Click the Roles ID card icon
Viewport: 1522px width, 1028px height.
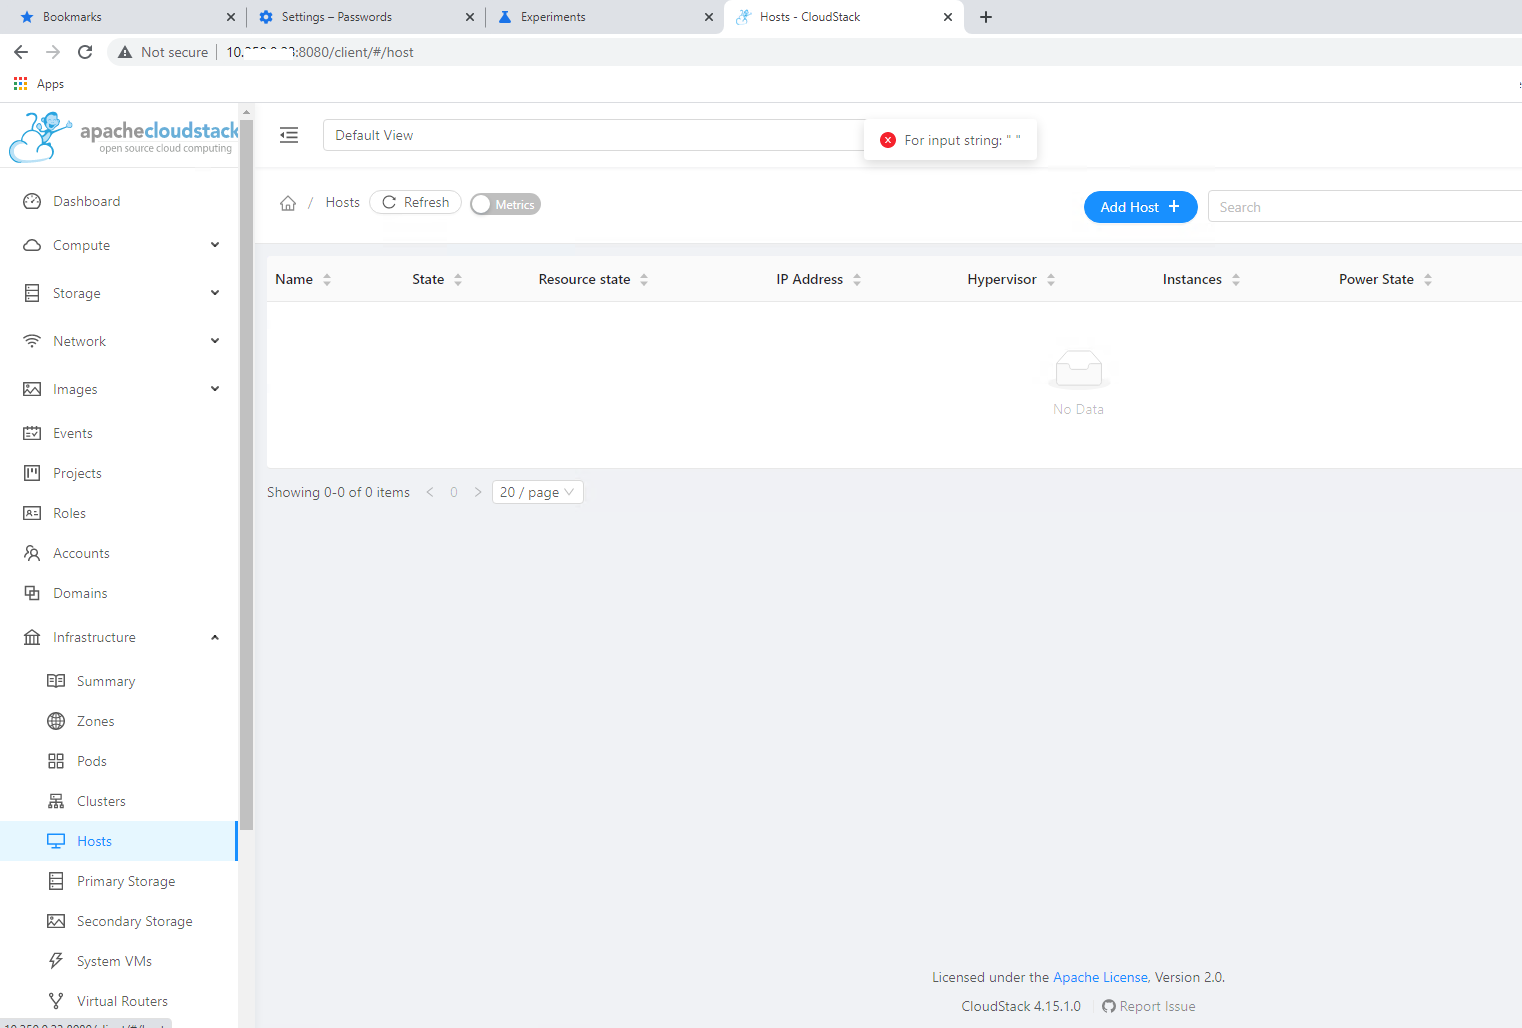pyautogui.click(x=32, y=513)
